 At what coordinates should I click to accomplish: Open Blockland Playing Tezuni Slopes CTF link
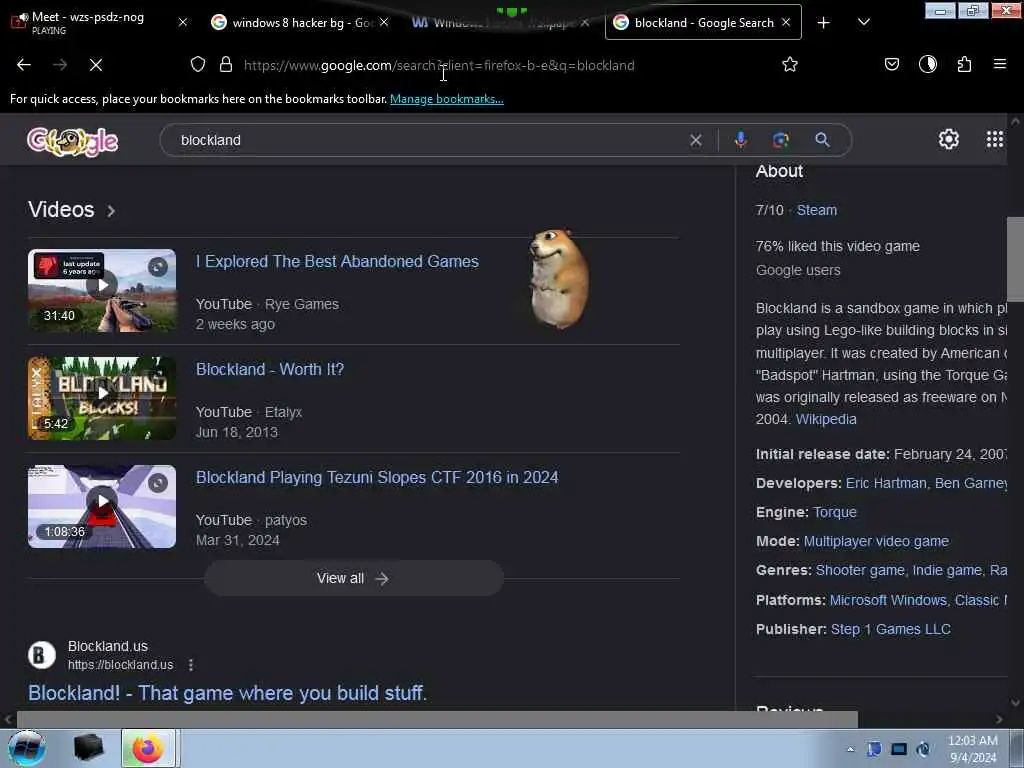tap(377, 477)
